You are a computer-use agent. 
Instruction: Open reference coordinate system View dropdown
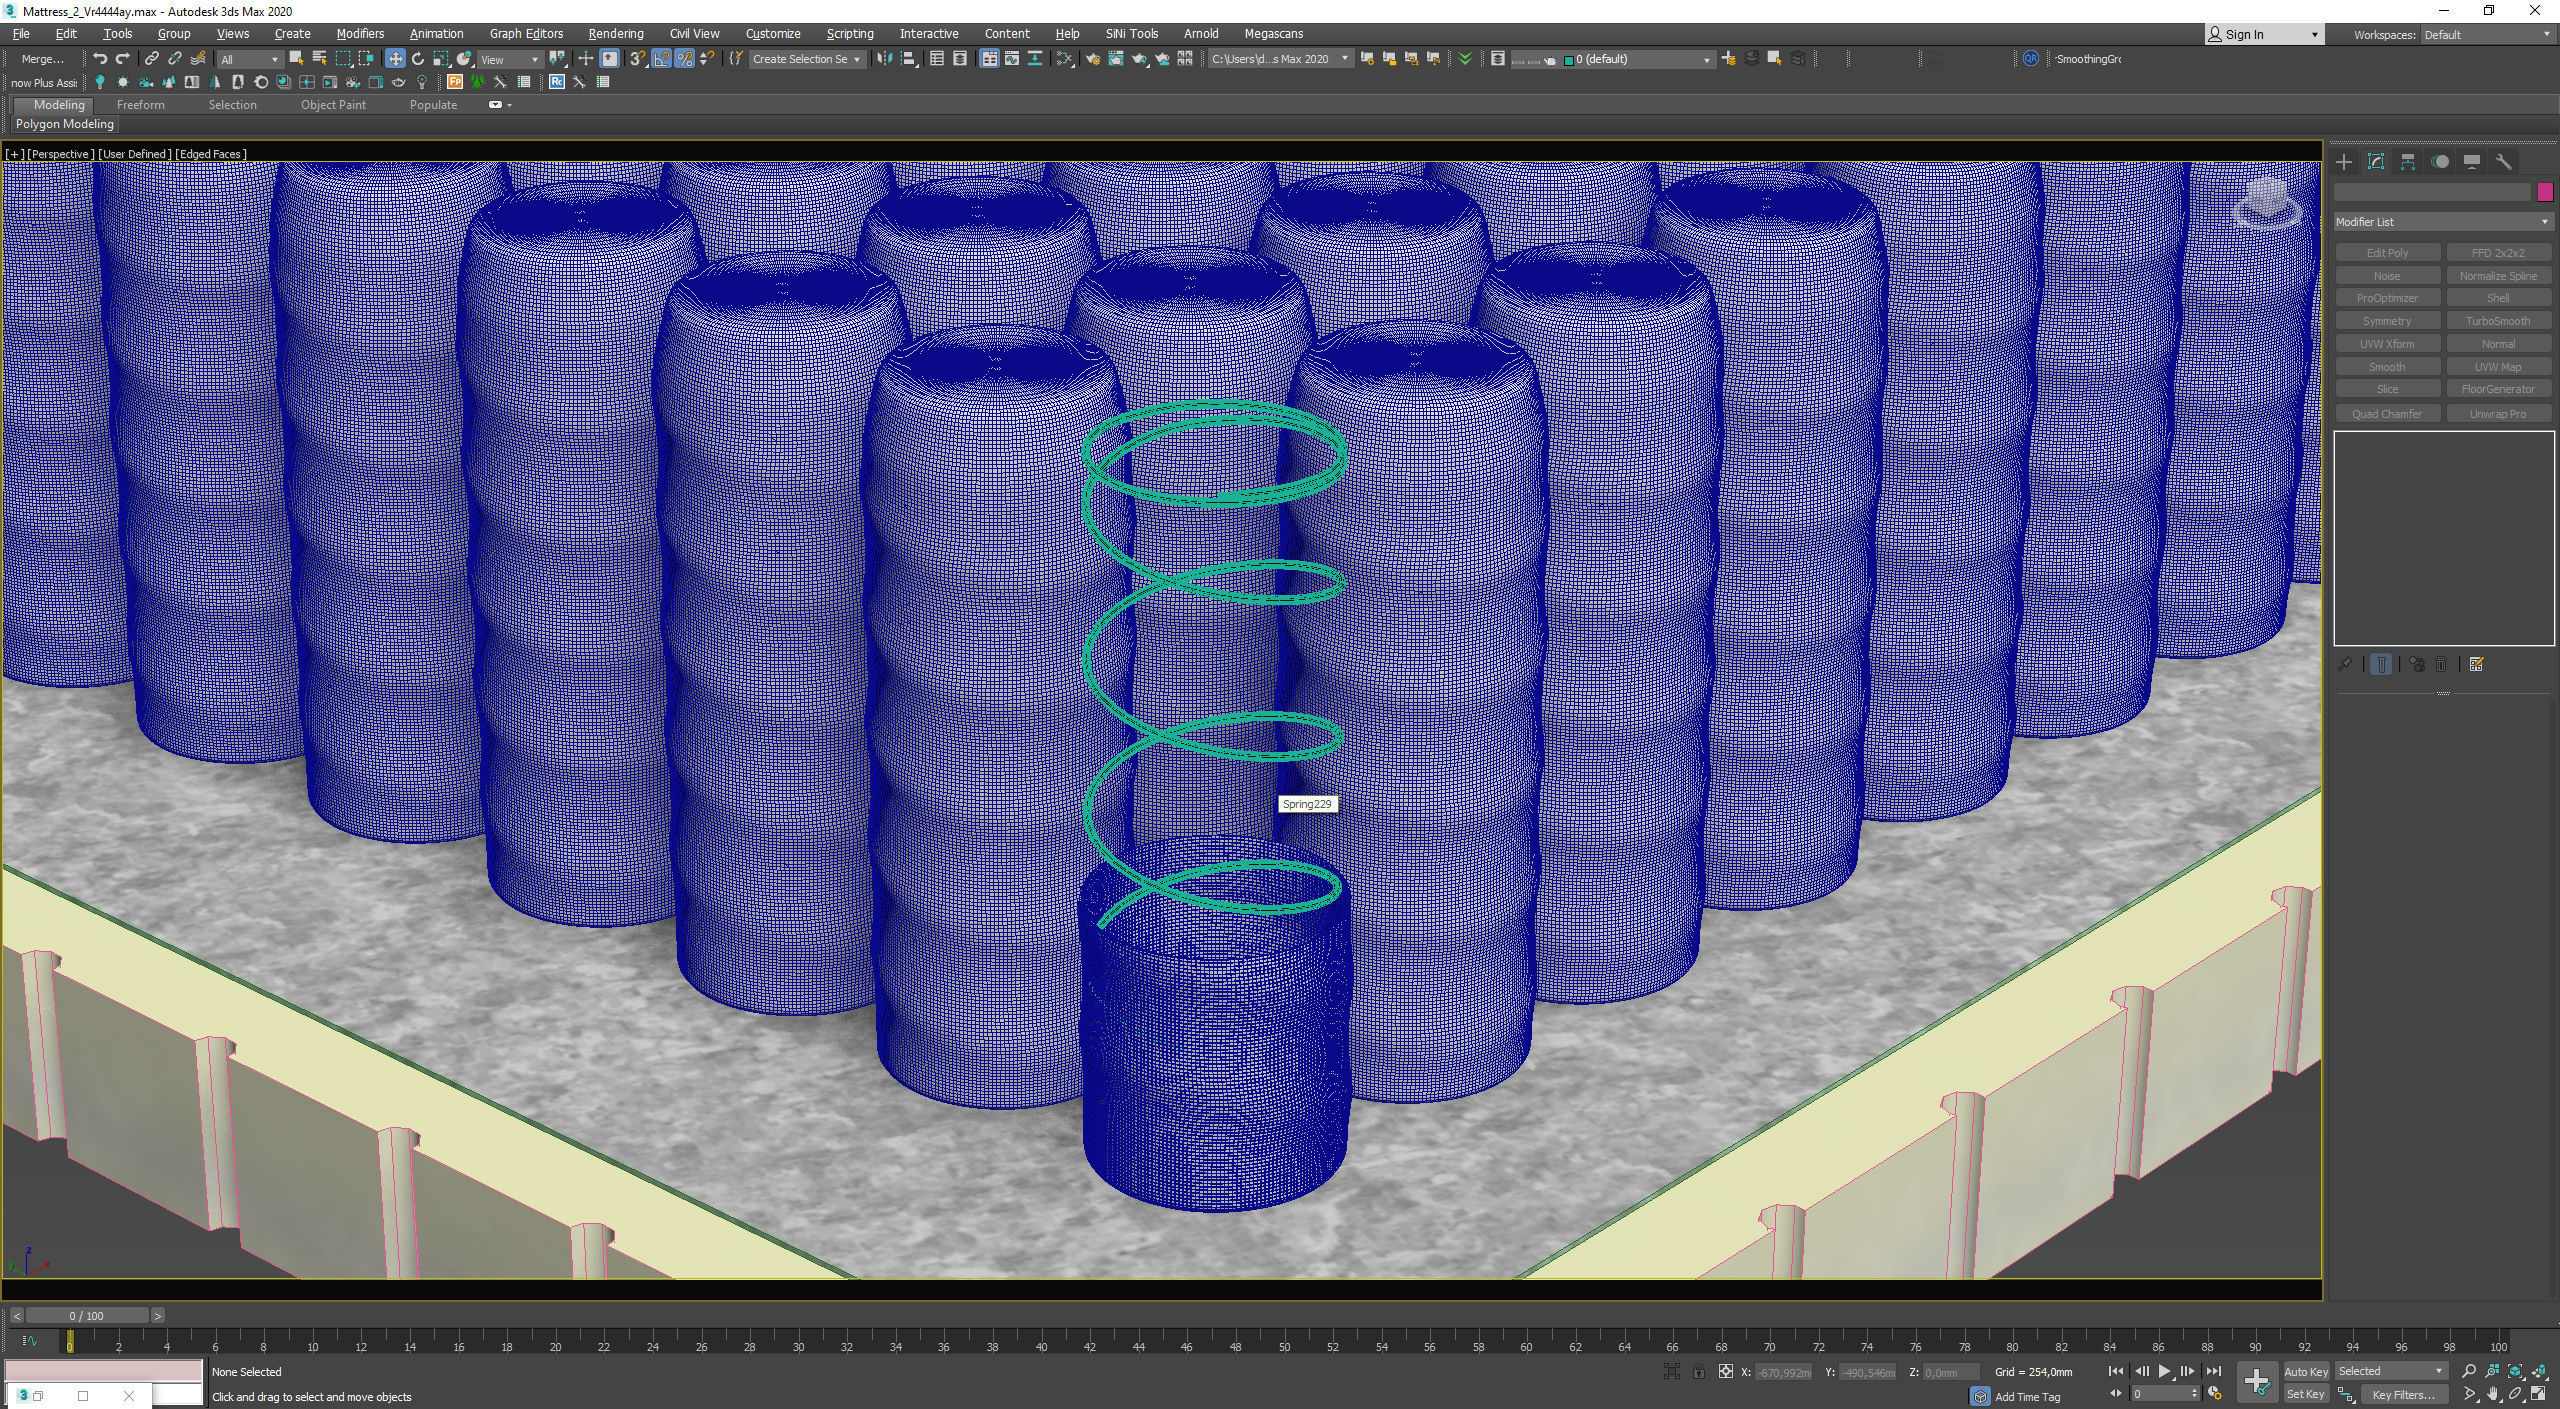coord(510,60)
